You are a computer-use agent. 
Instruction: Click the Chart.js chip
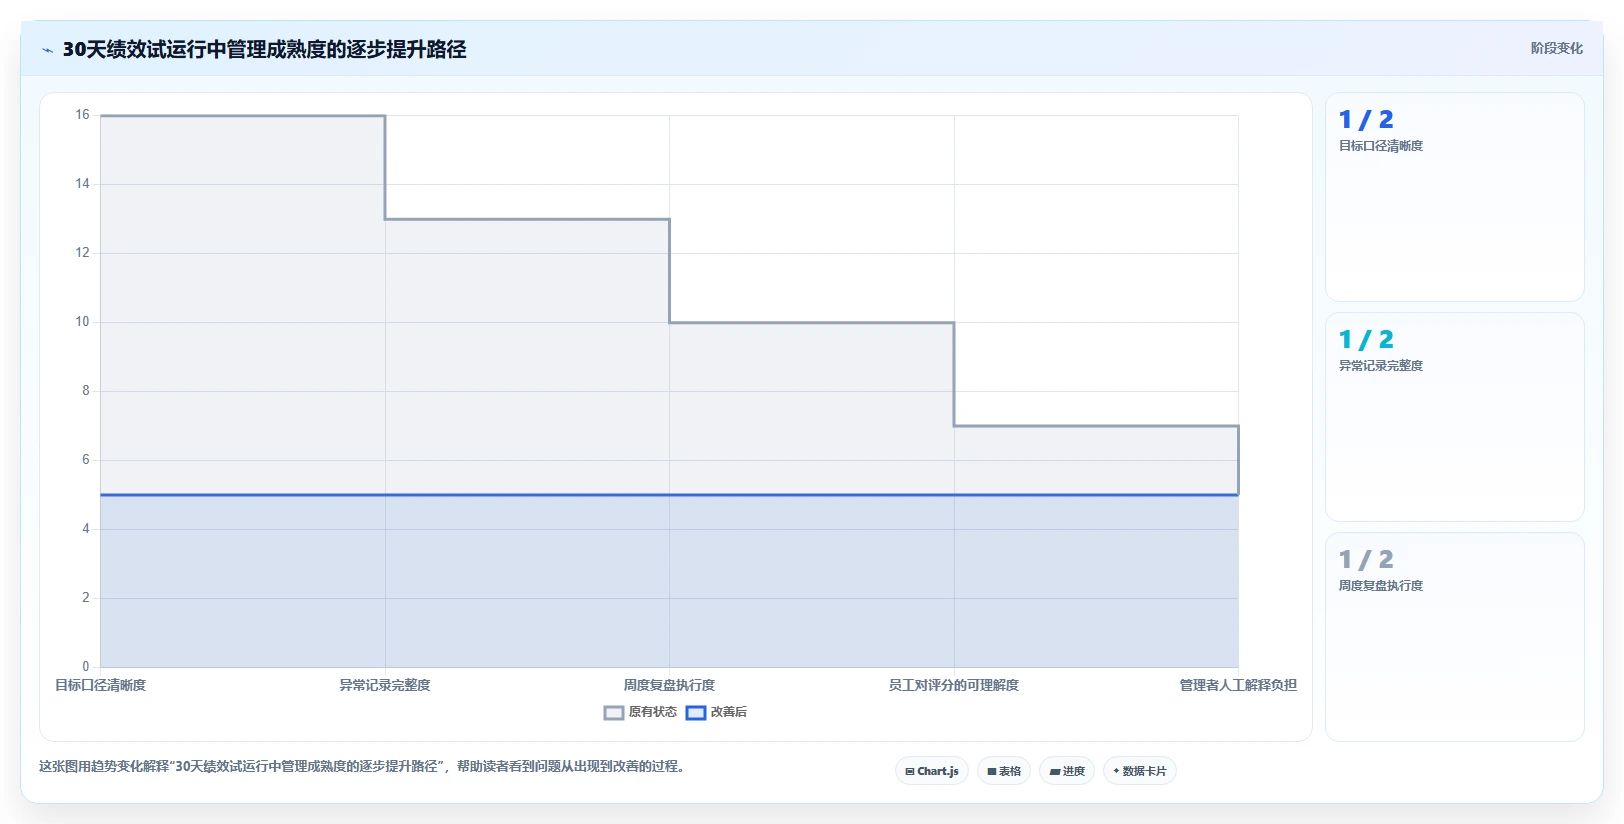coord(932,771)
